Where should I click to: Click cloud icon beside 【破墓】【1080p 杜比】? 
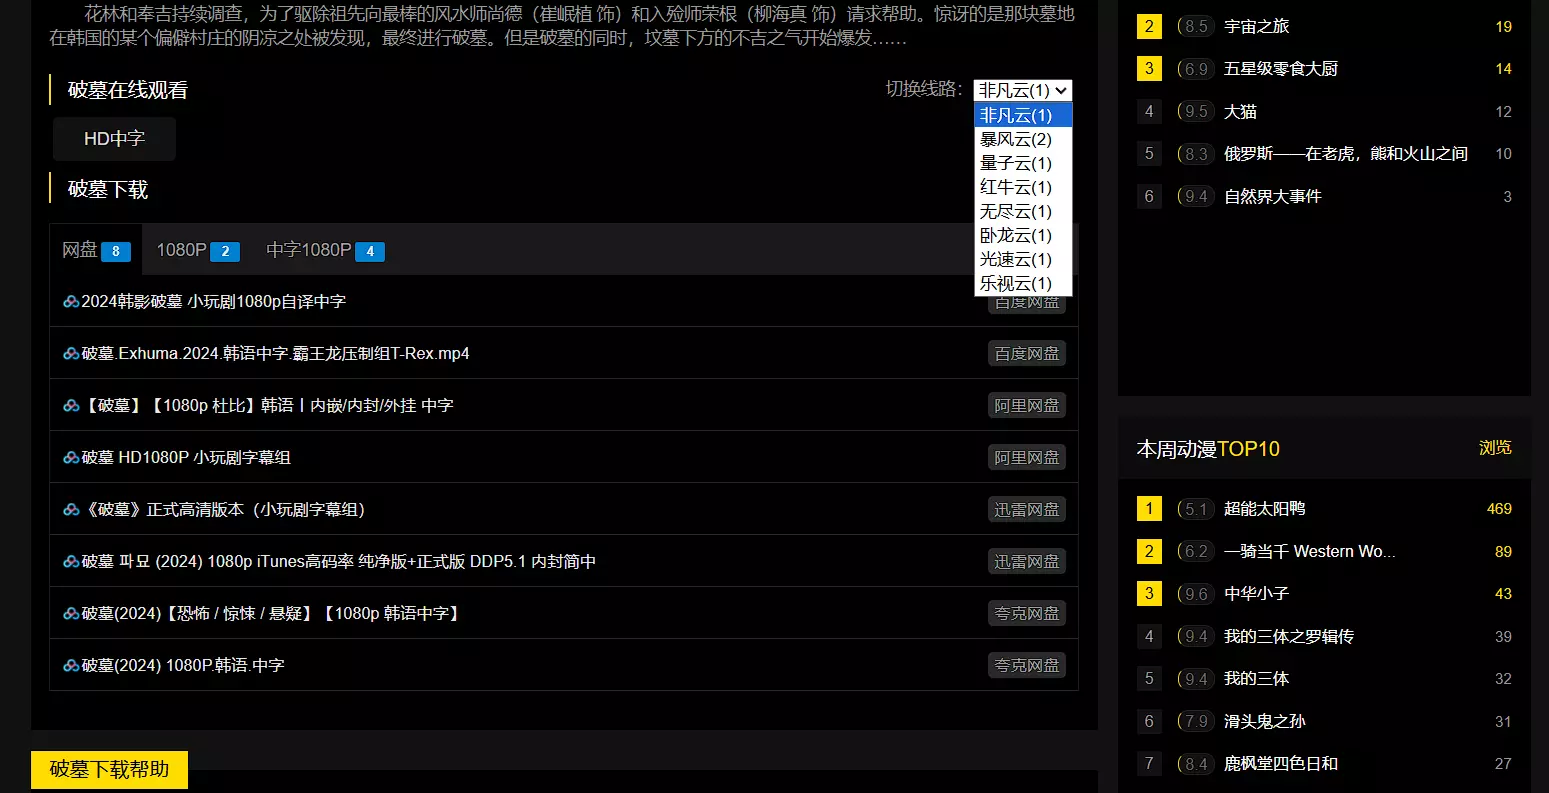(x=71, y=405)
